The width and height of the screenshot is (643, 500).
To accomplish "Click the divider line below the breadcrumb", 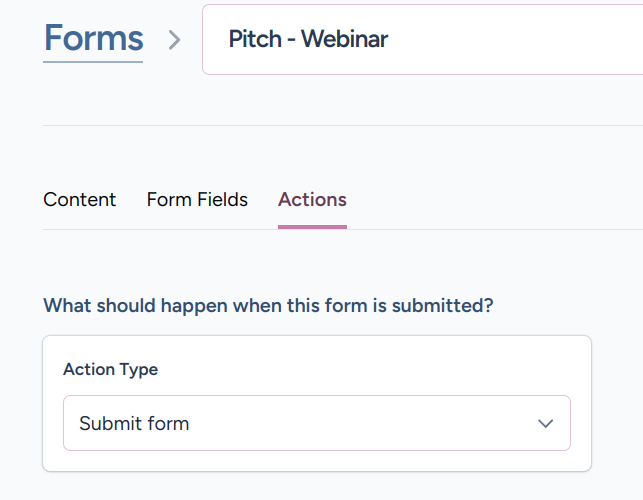I will (340, 125).
